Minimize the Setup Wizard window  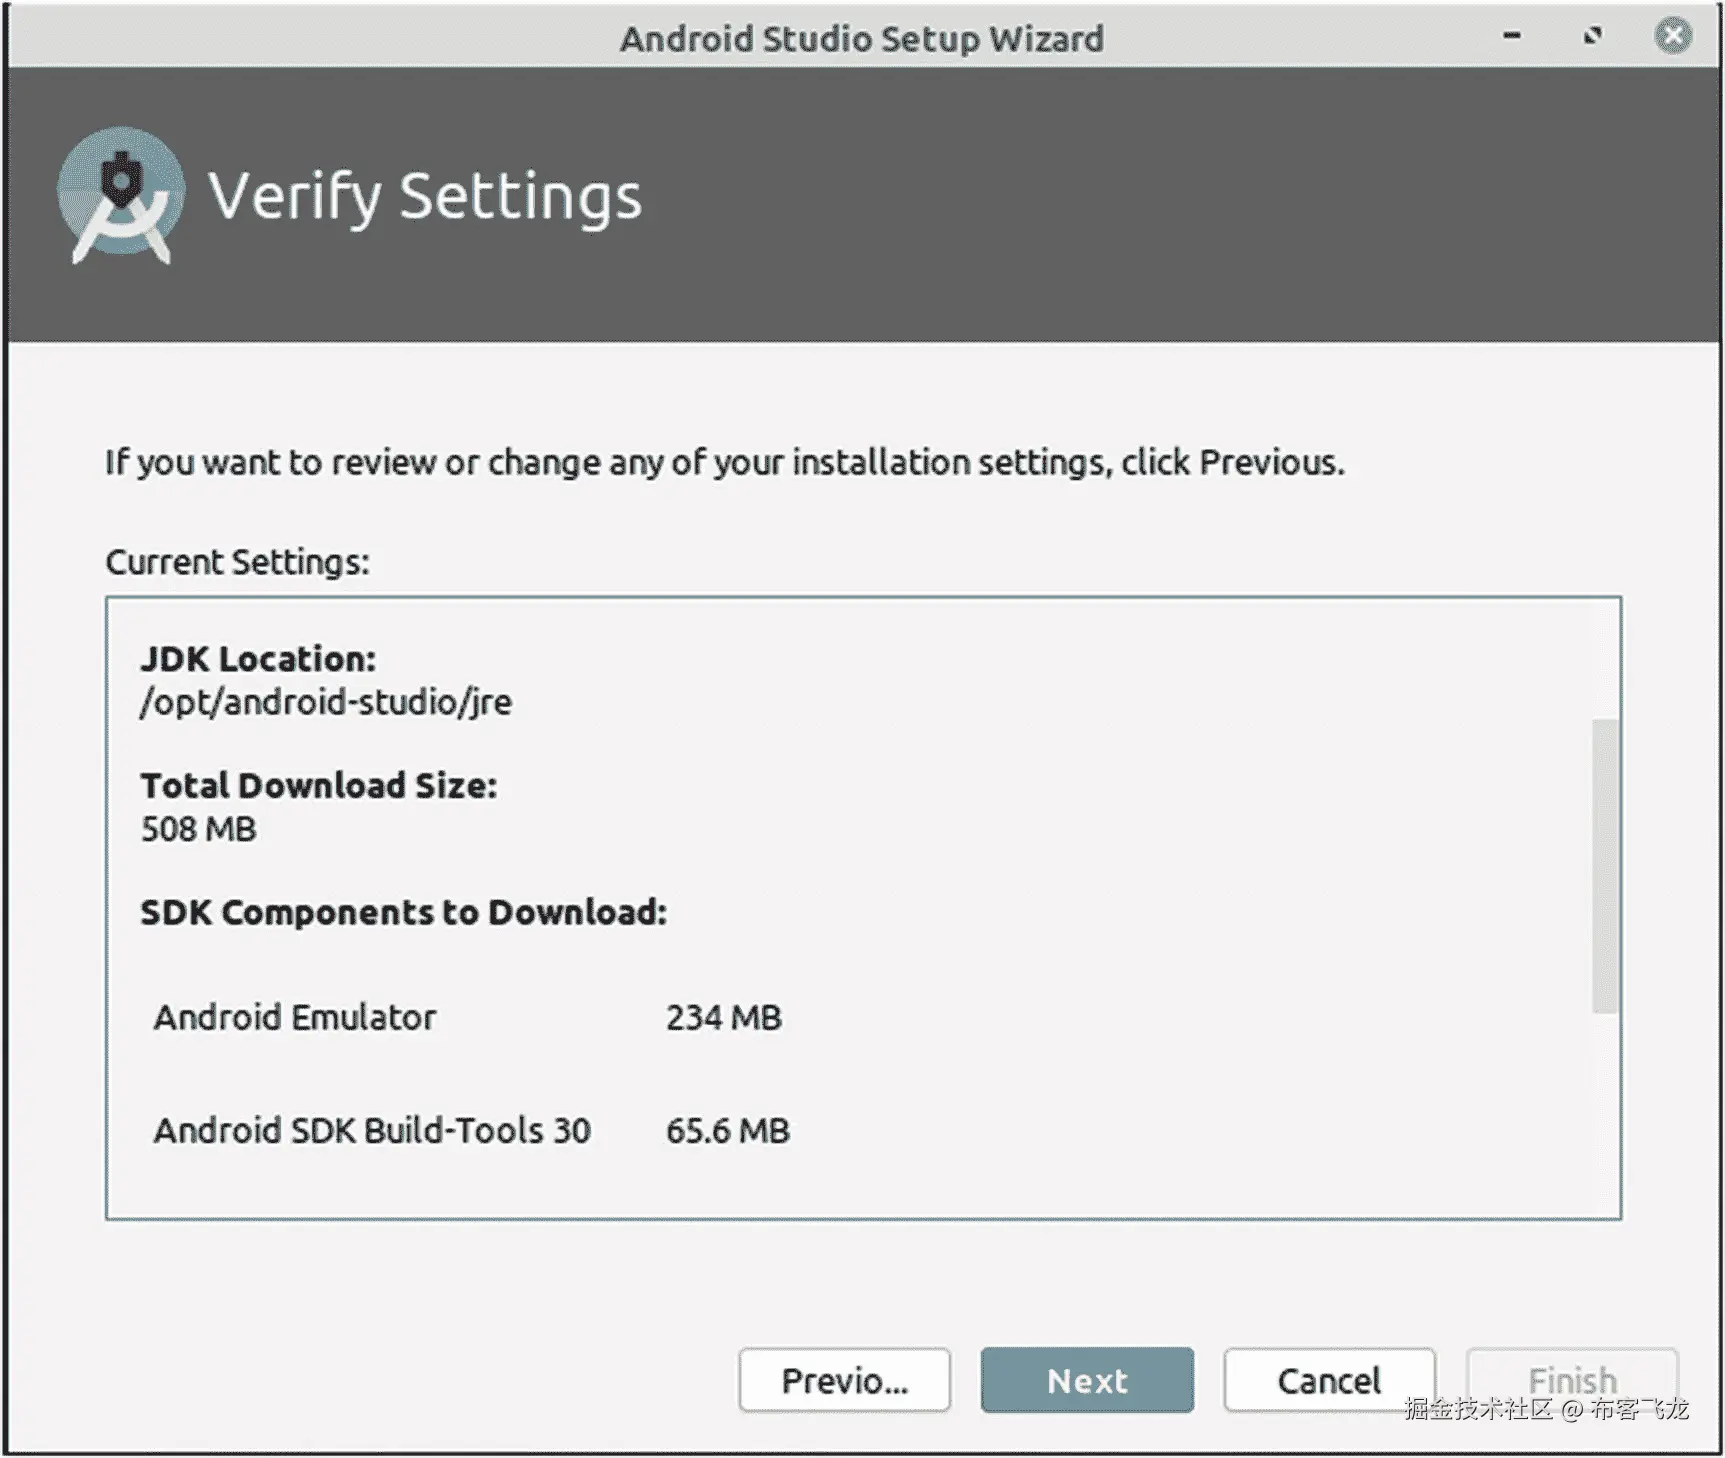click(1511, 37)
